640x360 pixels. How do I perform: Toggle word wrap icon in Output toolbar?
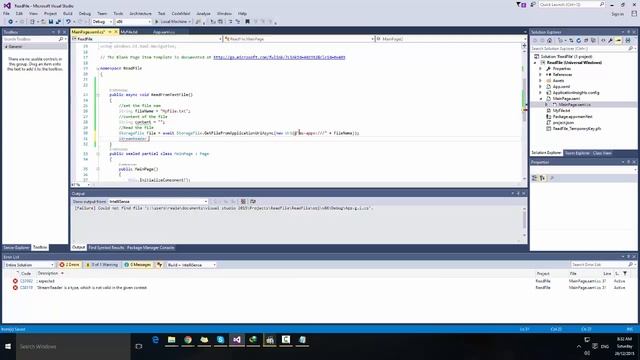pyautogui.click(x=253, y=201)
